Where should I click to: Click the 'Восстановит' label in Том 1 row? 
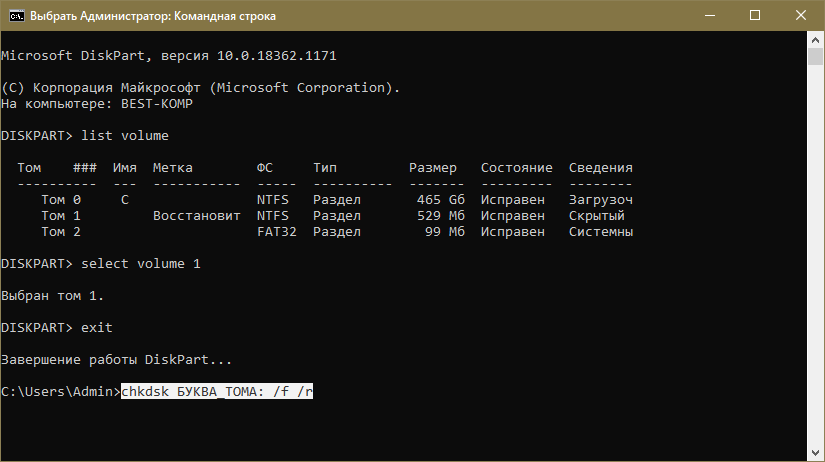pyautogui.click(x=196, y=216)
